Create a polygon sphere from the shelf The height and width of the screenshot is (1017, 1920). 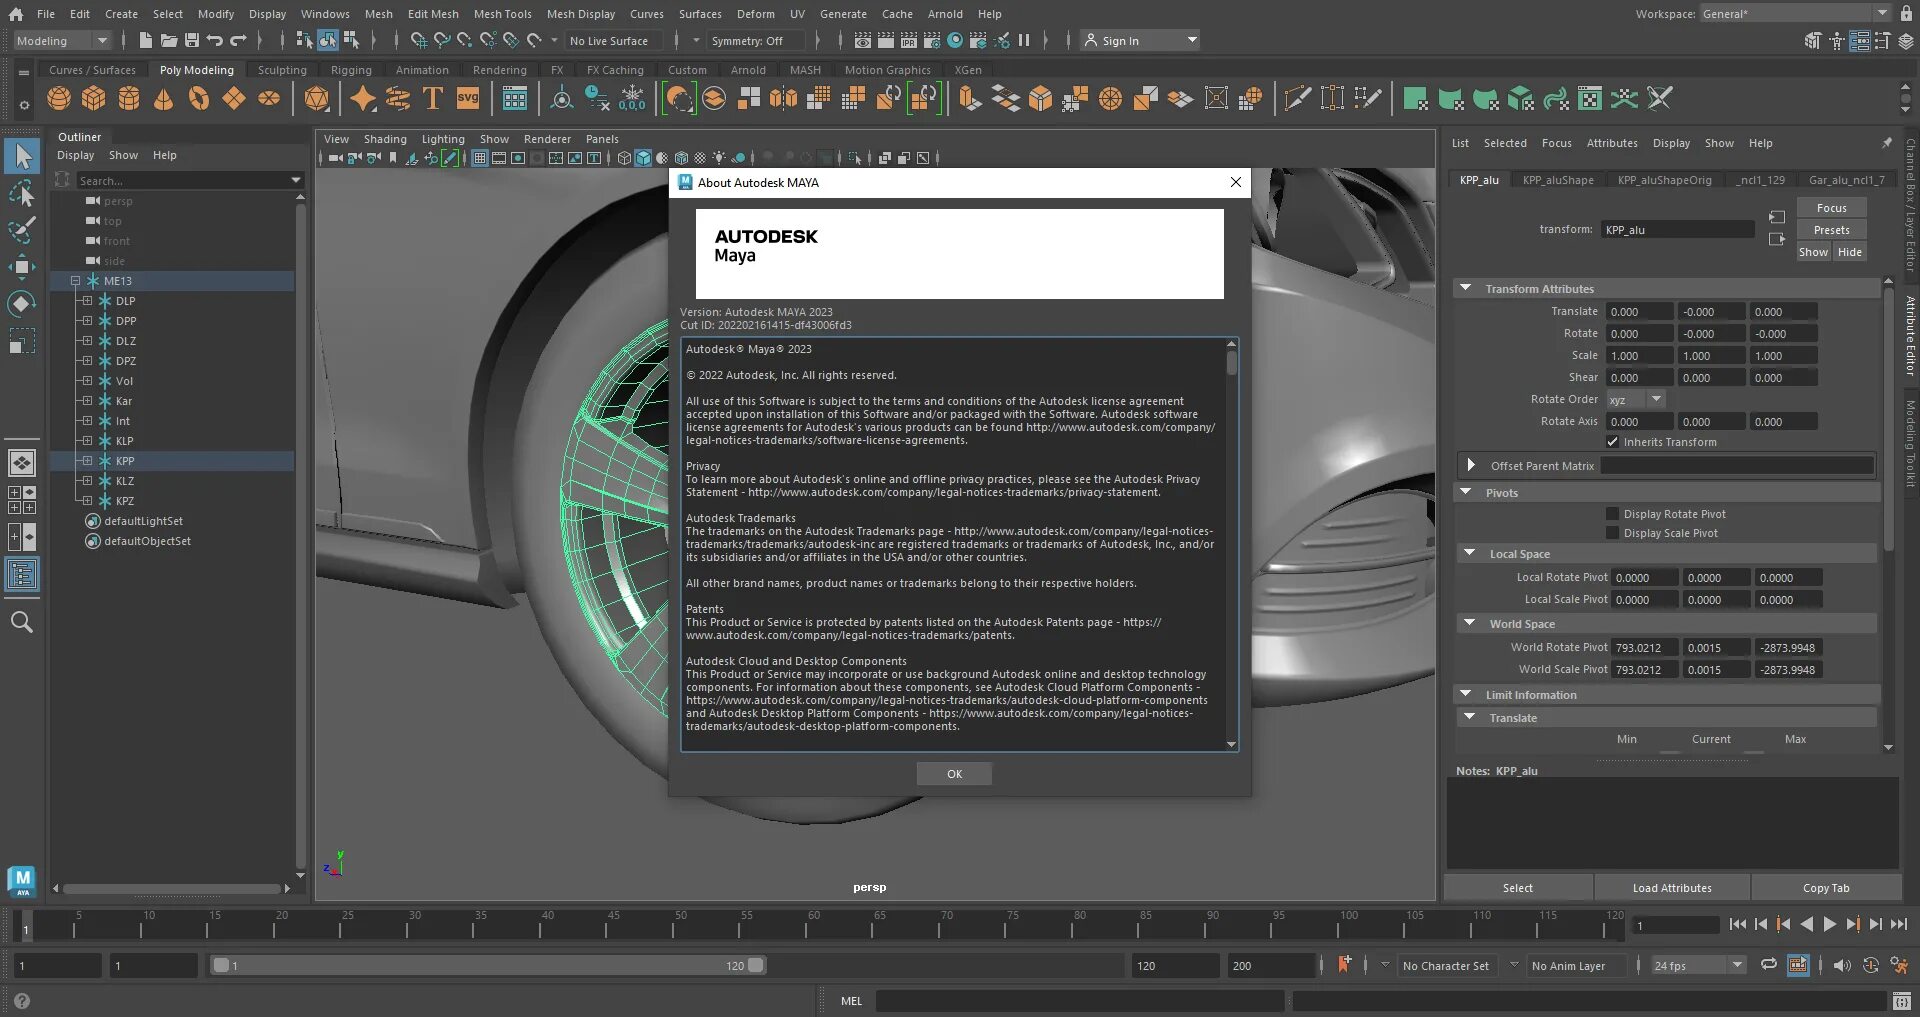click(x=59, y=99)
